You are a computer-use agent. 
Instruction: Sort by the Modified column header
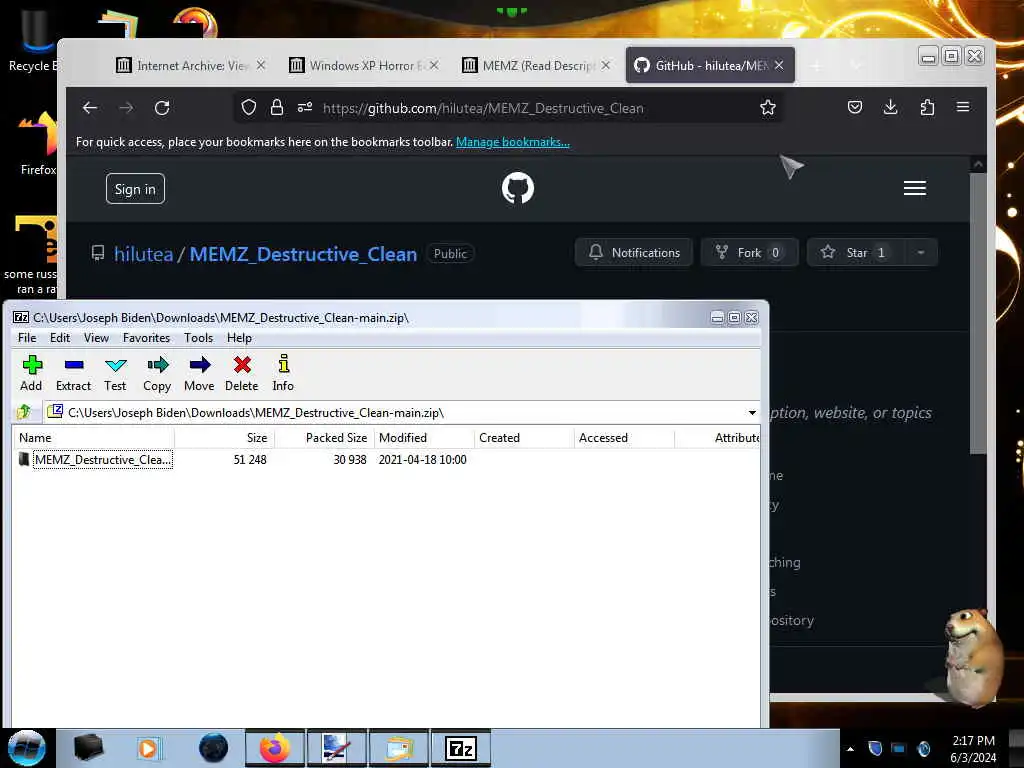pos(424,438)
